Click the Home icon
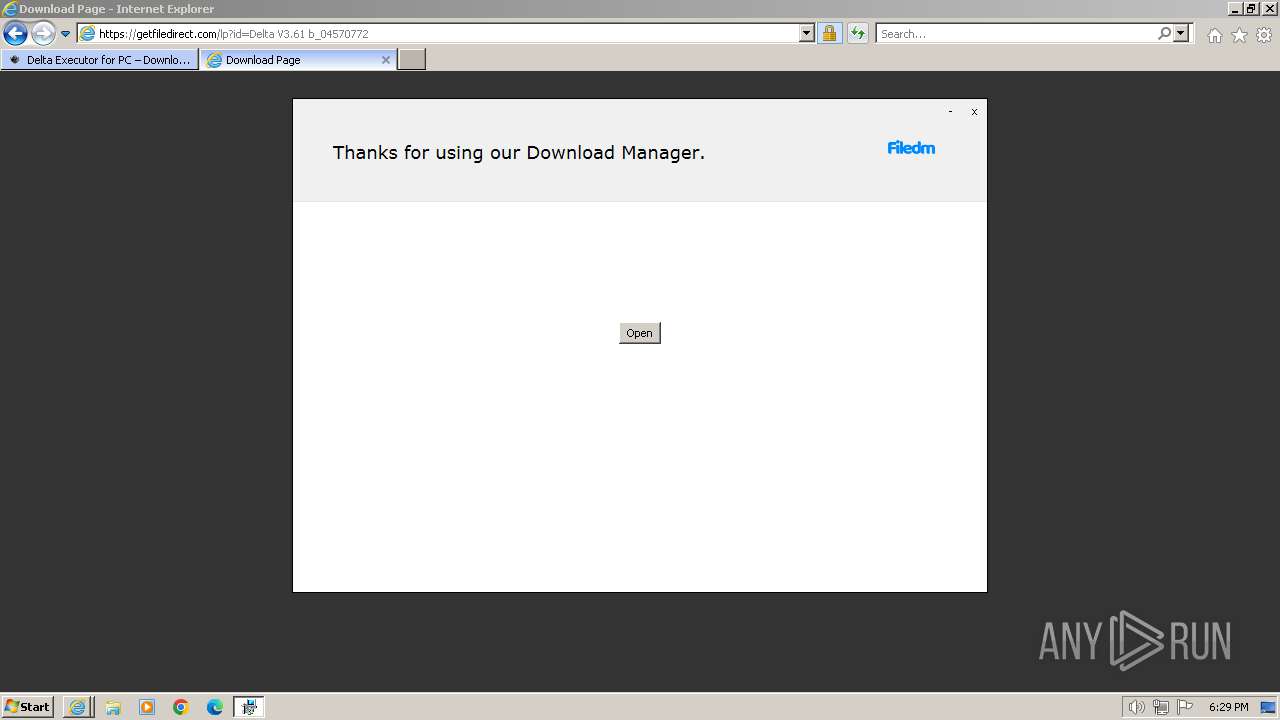 [x=1214, y=35]
